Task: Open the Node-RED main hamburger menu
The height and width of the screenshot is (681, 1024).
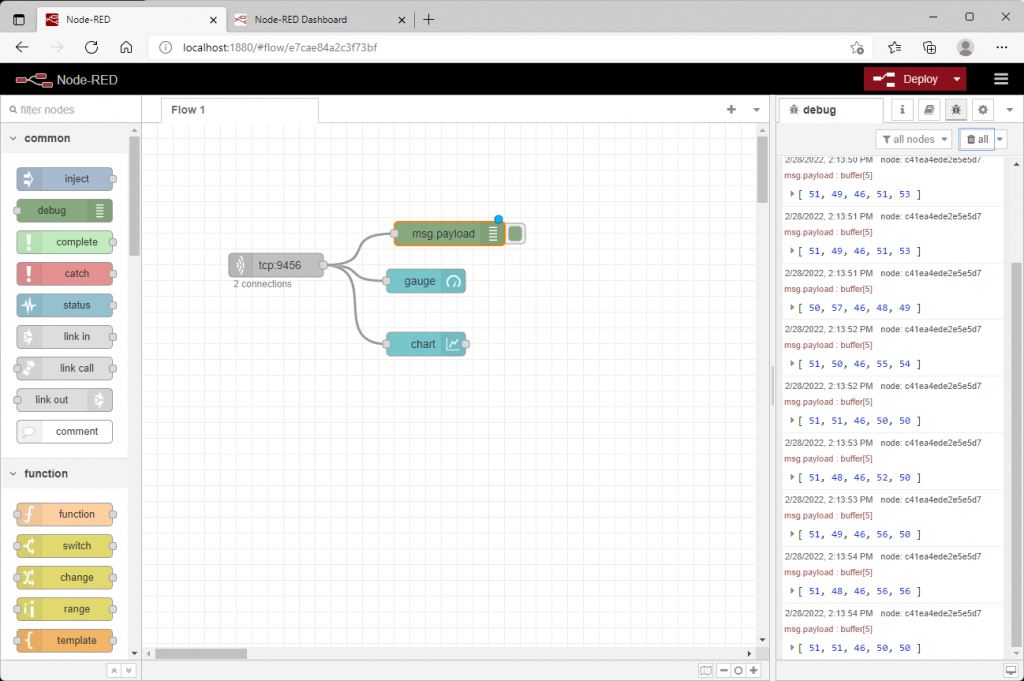Action: 1001,79
